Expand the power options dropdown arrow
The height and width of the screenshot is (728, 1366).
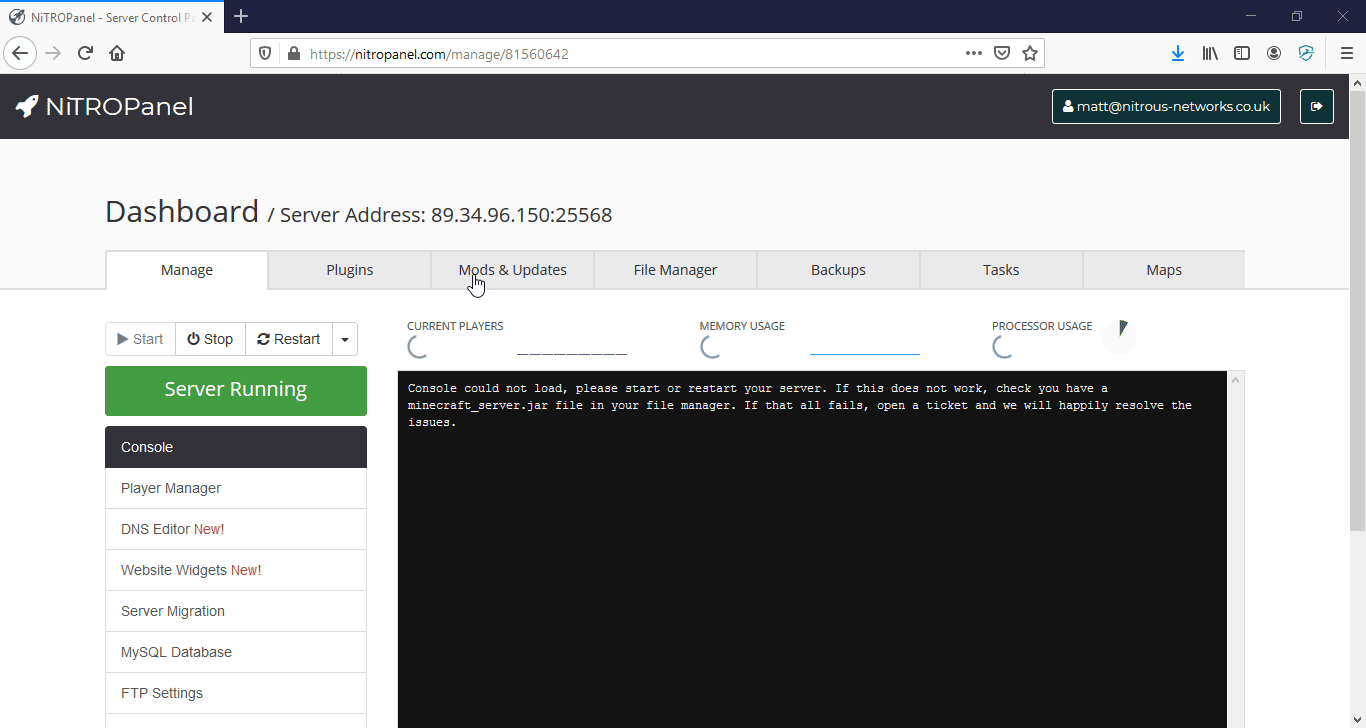pos(344,339)
